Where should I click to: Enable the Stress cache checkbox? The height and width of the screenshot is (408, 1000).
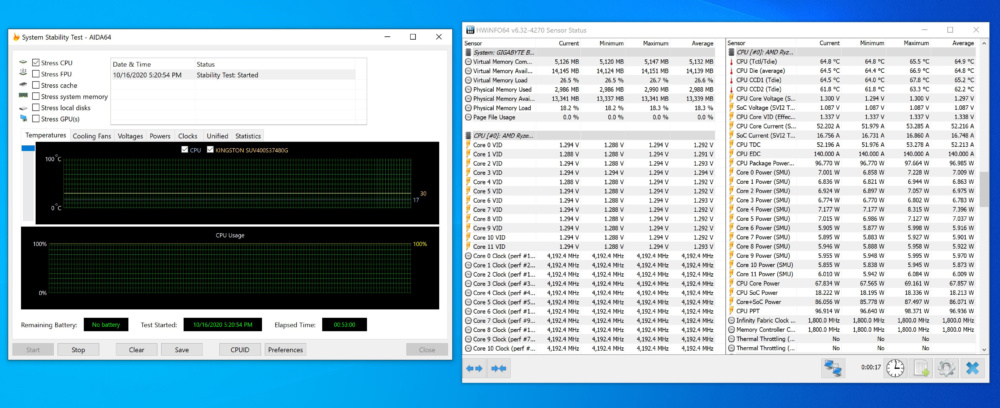[x=36, y=85]
